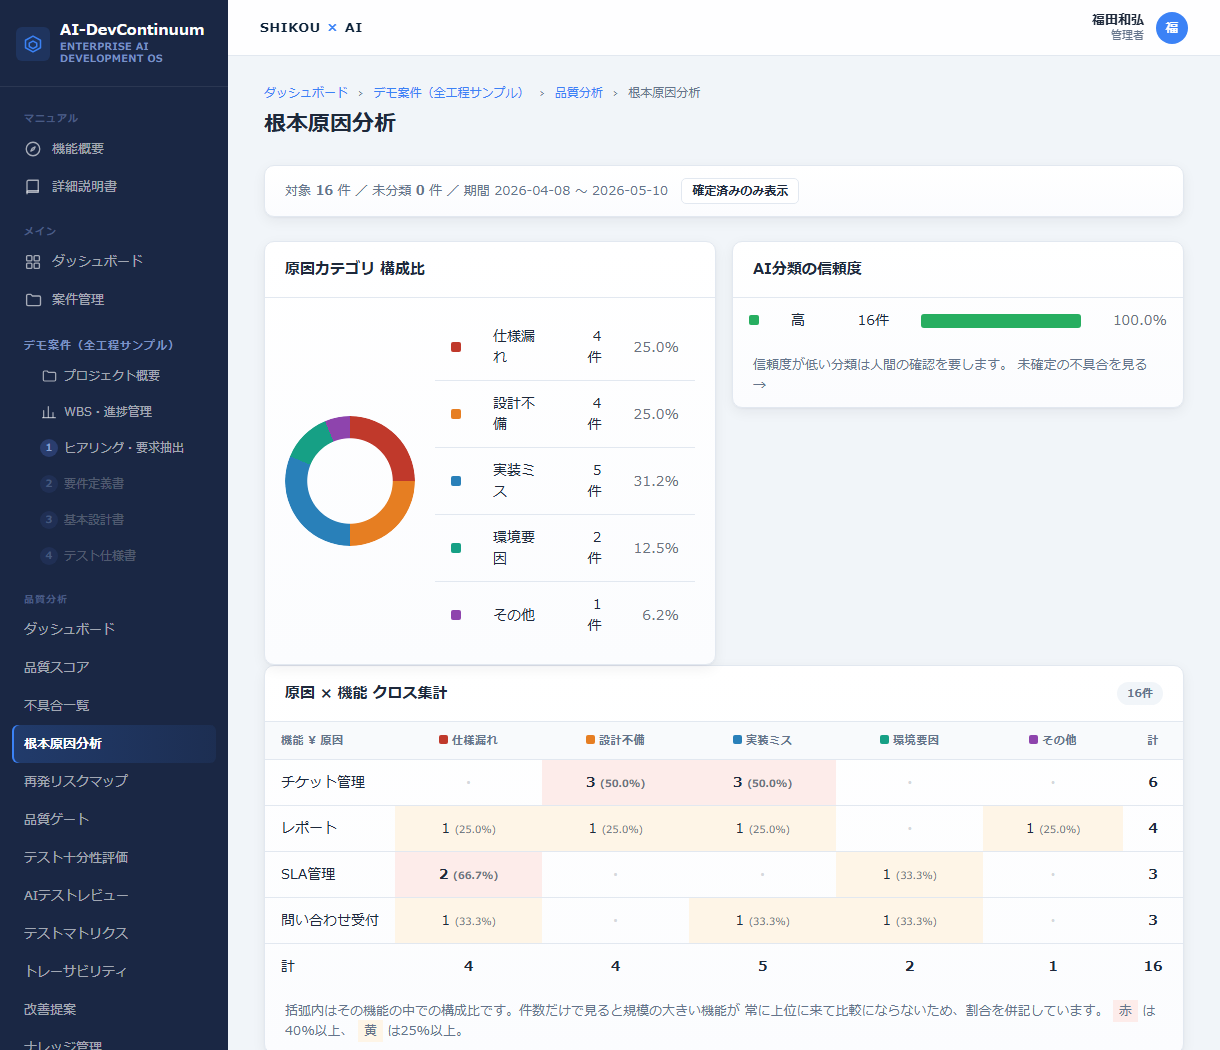1220x1050 pixels.
Task: Select step 1 ヒアリング・要求抽出
Action: tap(114, 448)
